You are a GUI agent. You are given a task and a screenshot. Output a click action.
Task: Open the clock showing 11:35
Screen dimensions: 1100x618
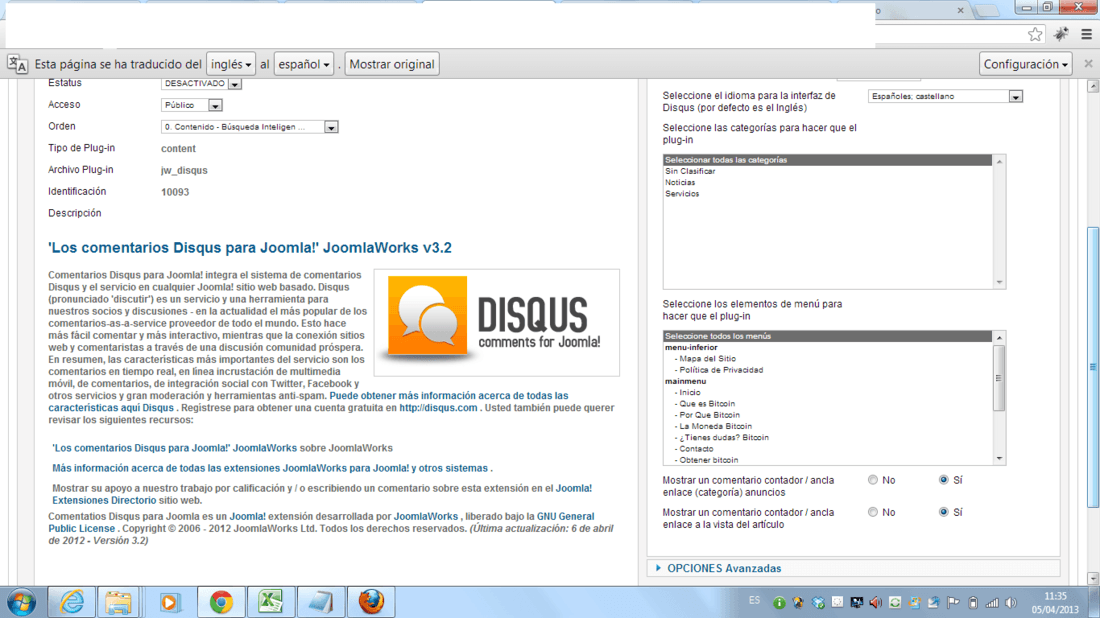pos(1055,603)
